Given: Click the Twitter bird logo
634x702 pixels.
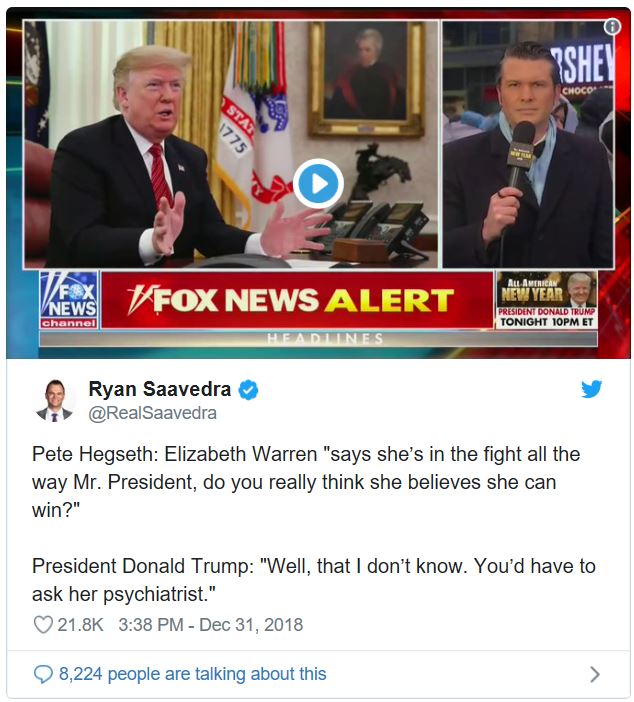Looking at the screenshot, I should [x=591, y=389].
